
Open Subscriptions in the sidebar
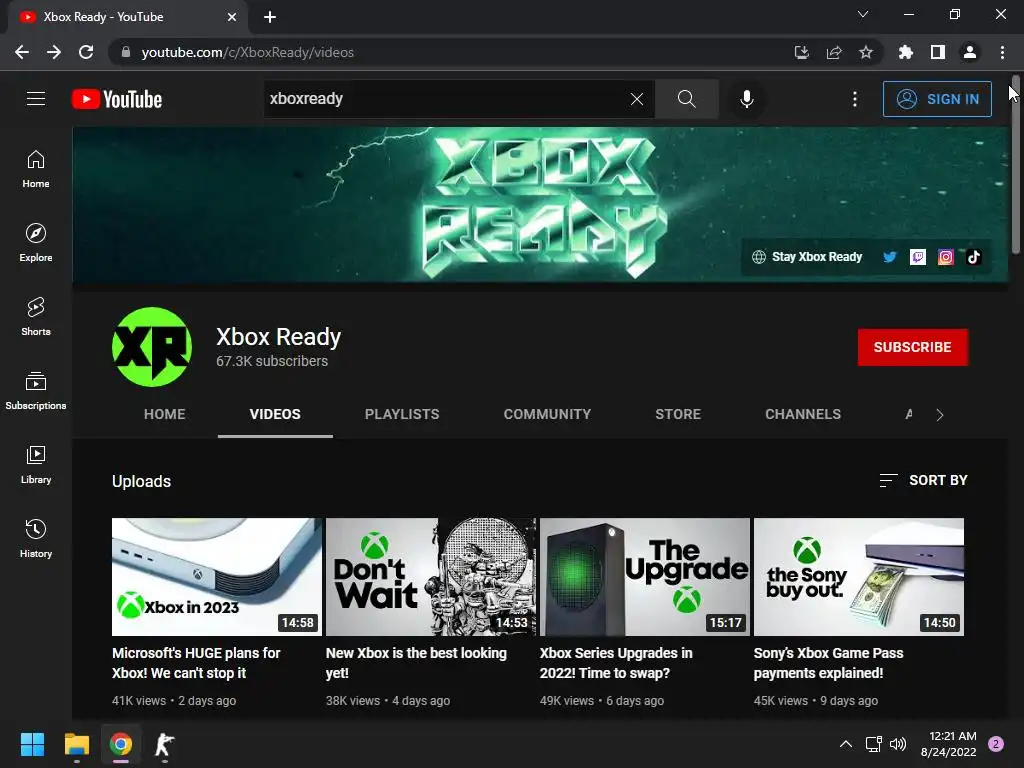click(36, 391)
